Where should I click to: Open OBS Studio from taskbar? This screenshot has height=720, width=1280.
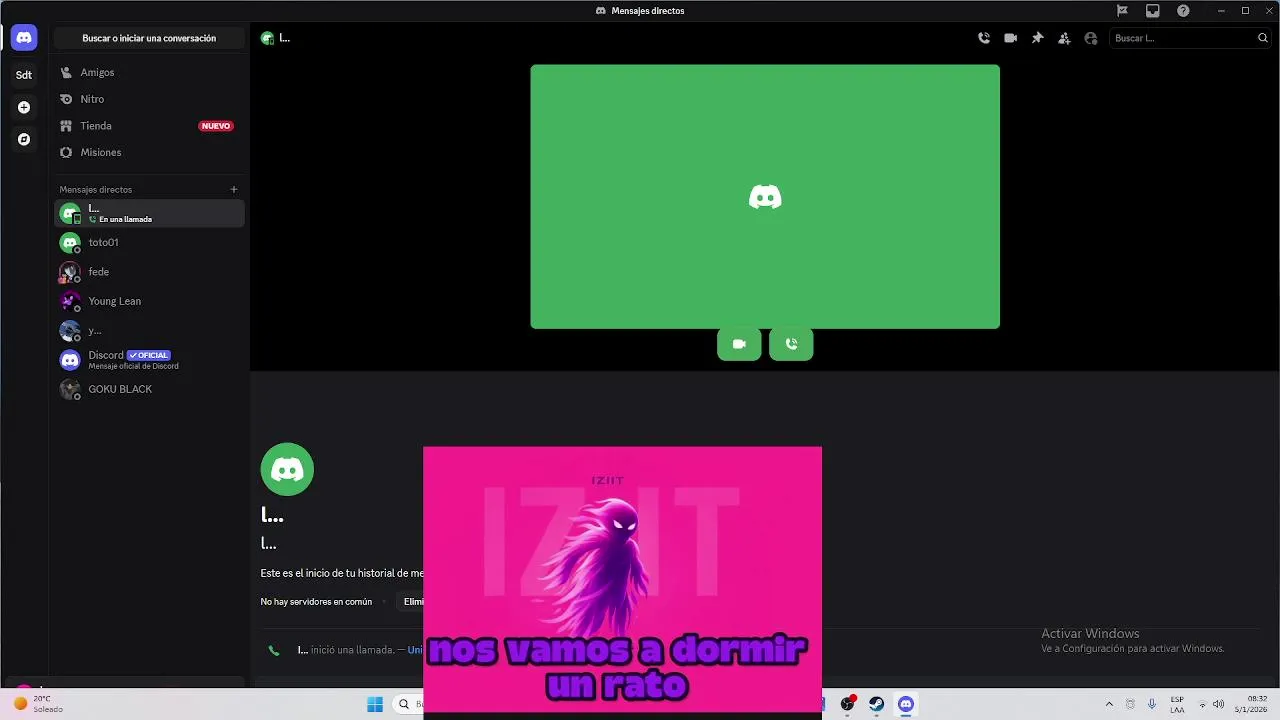(x=848, y=704)
